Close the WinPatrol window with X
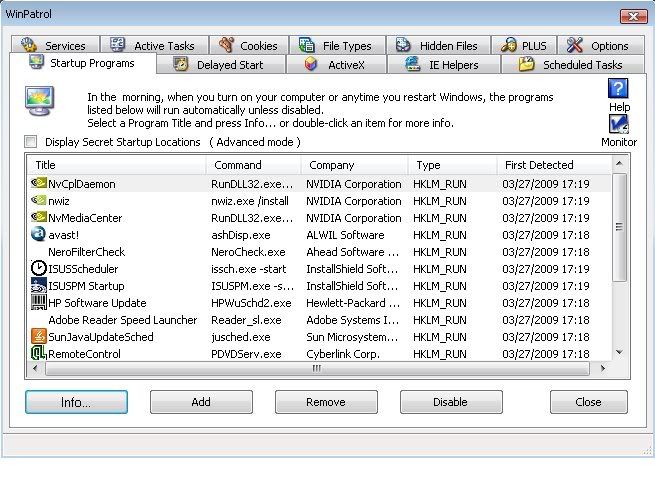 point(633,16)
